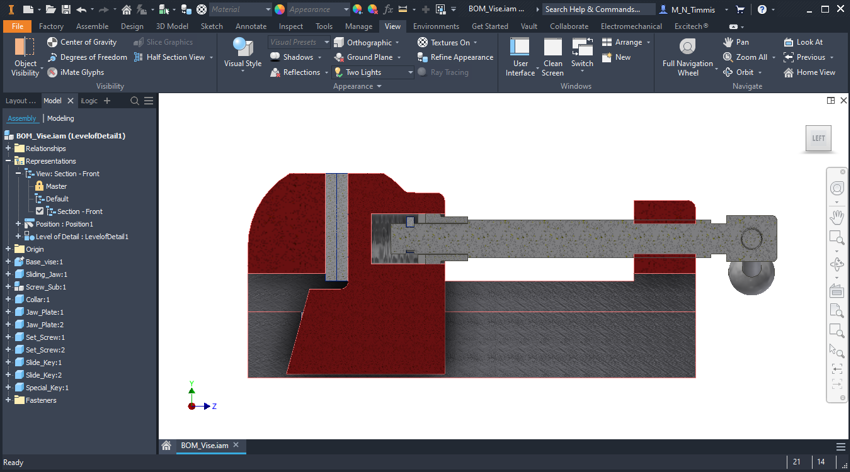The width and height of the screenshot is (850, 472).
Task: Return to Home View
Action: [809, 72]
